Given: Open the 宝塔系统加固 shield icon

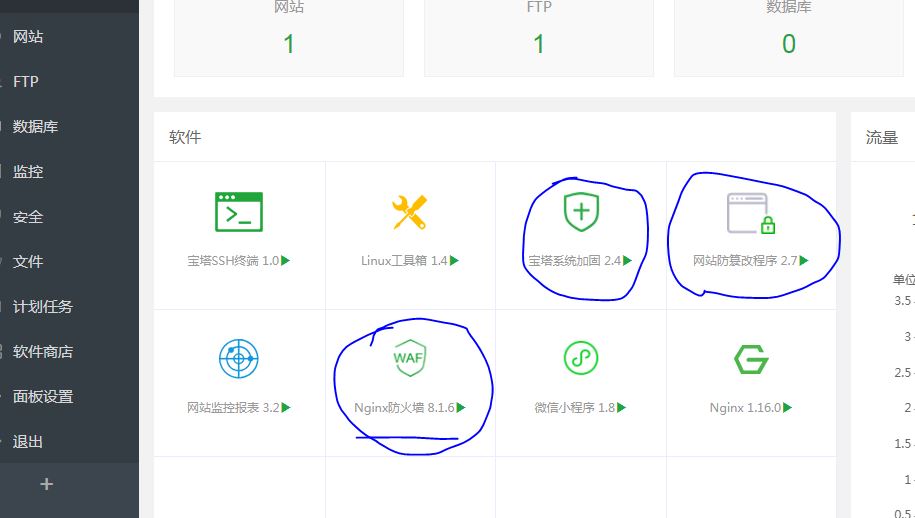Looking at the screenshot, I should pos(581,211).
